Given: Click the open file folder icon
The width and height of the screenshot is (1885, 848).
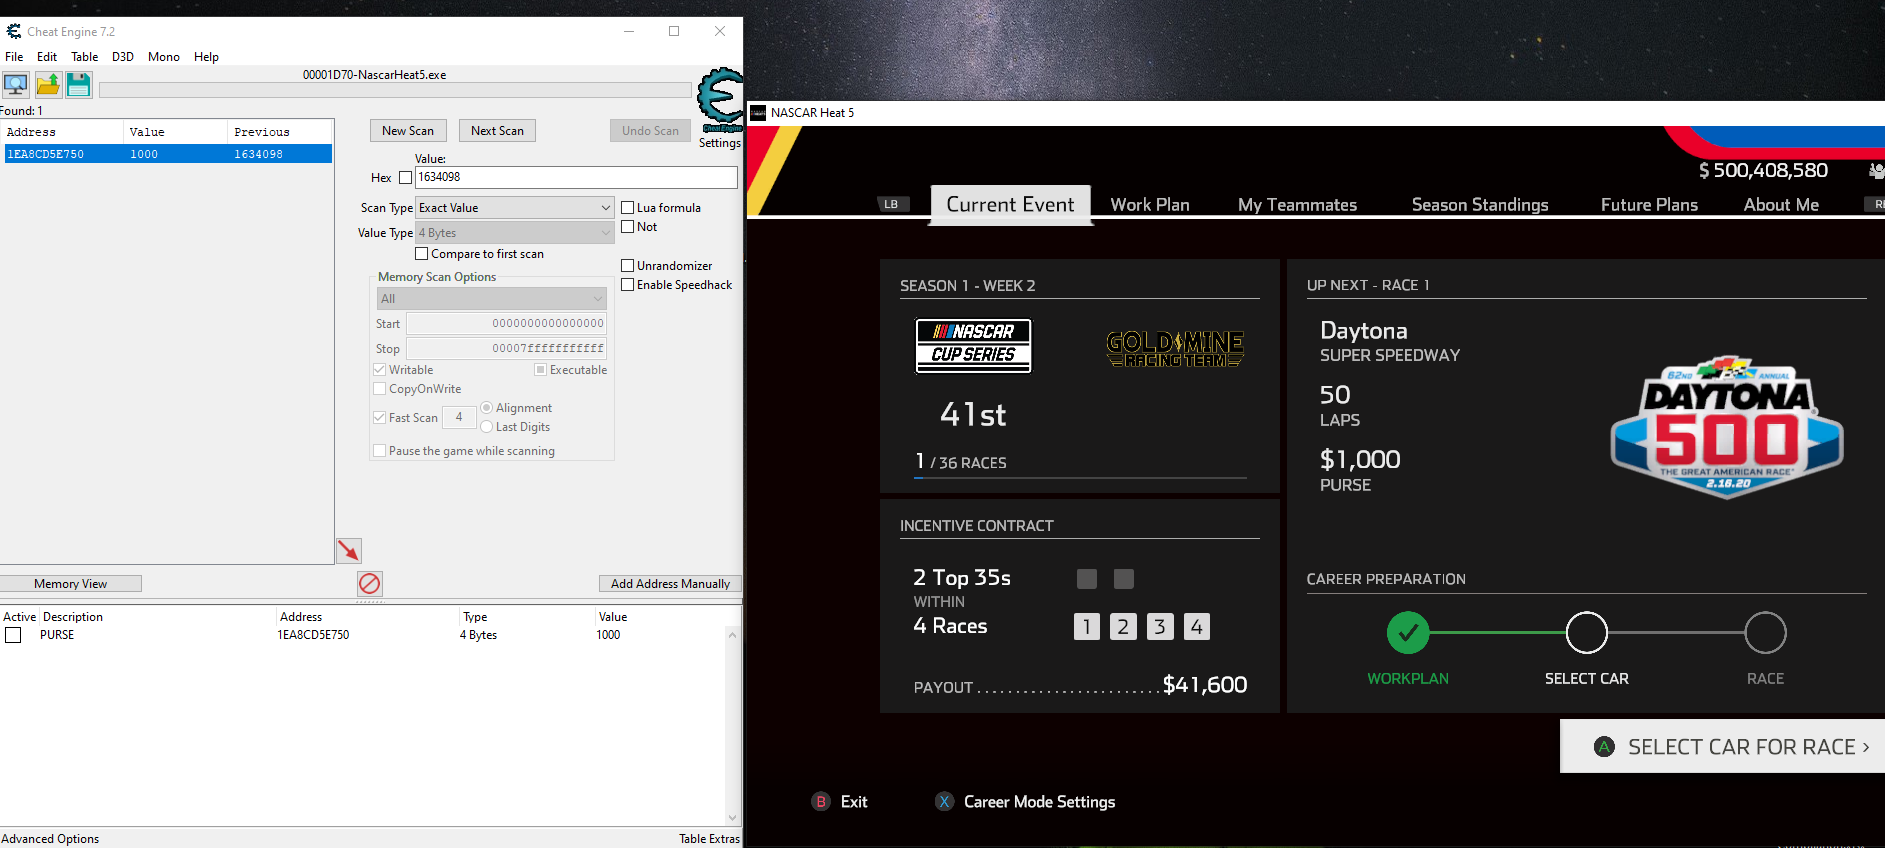Looking at the screenshot, I should tap(48, 85).
